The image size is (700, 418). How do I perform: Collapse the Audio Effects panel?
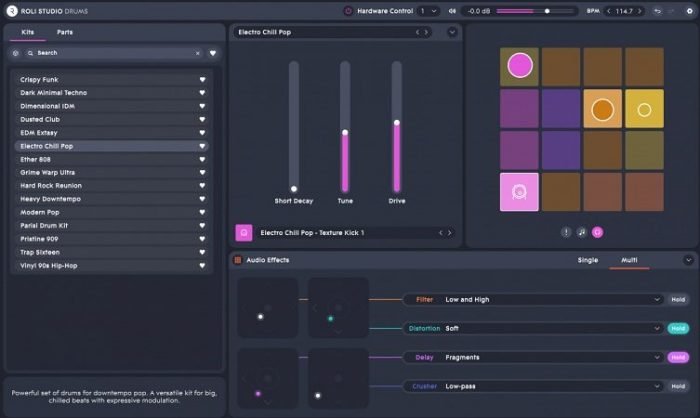pos(688,260)
